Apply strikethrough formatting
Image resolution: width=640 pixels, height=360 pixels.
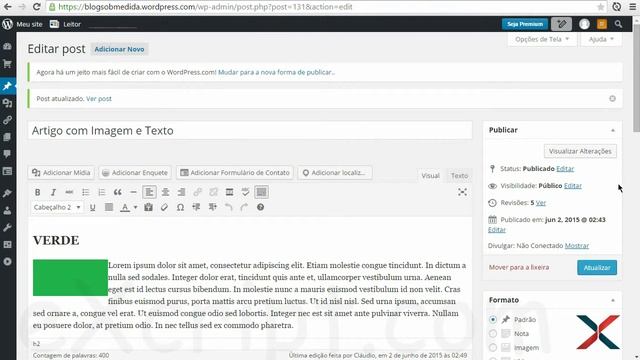click(69, 192)
